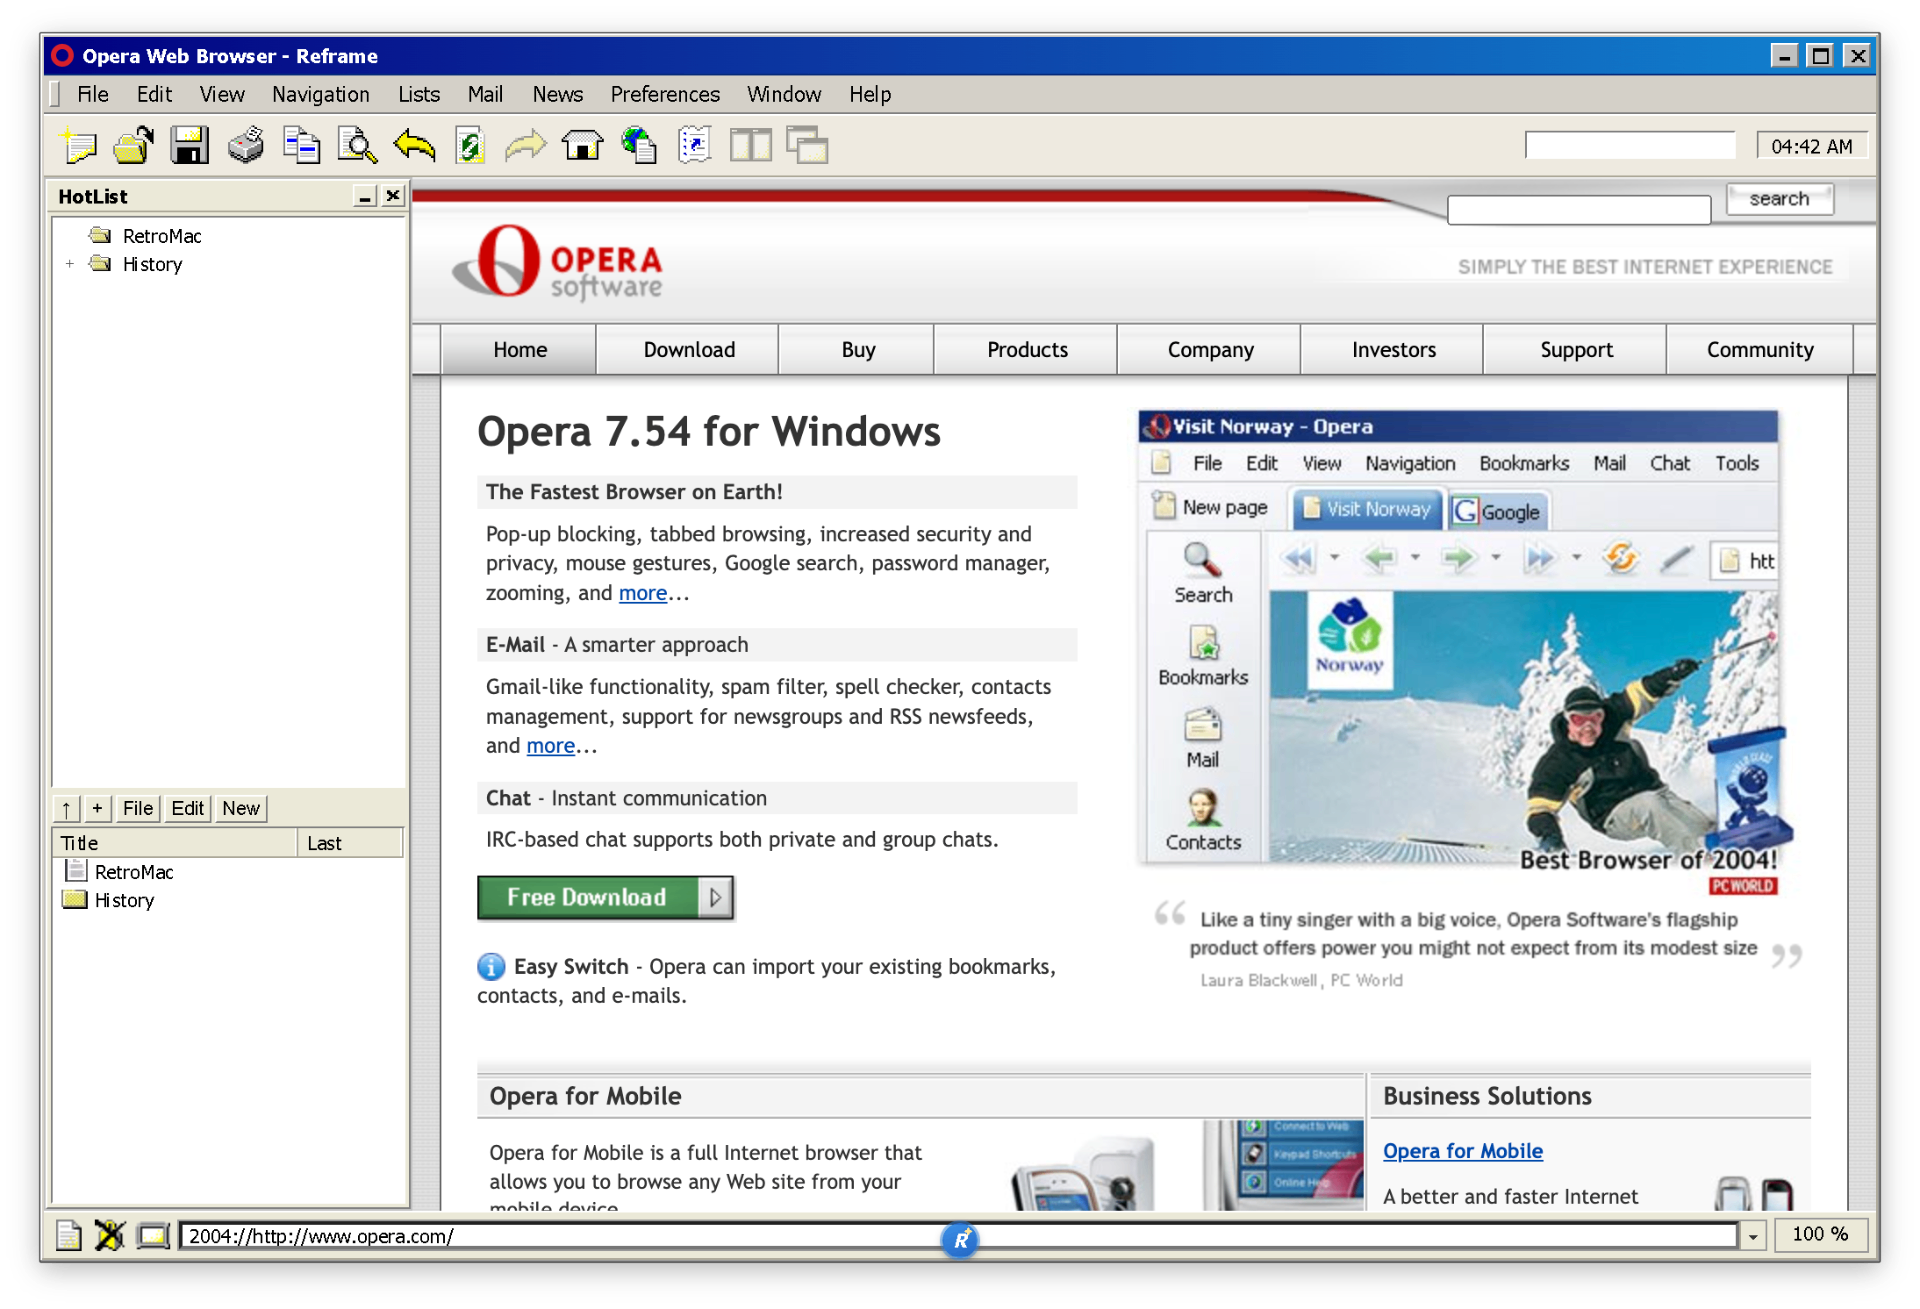Click the monitor icon beside address bar

tap(153, 1236)
